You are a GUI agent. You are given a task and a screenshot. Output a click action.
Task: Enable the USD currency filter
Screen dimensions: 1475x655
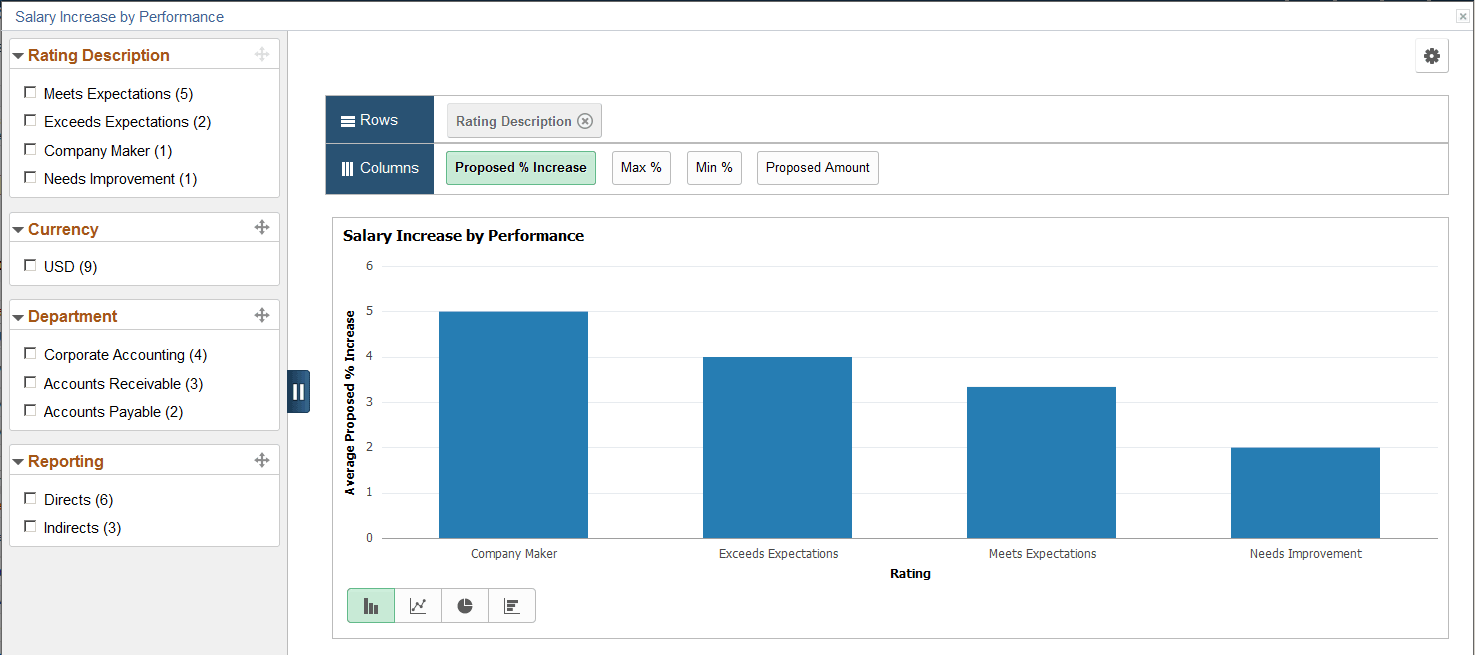pos(30,264)
